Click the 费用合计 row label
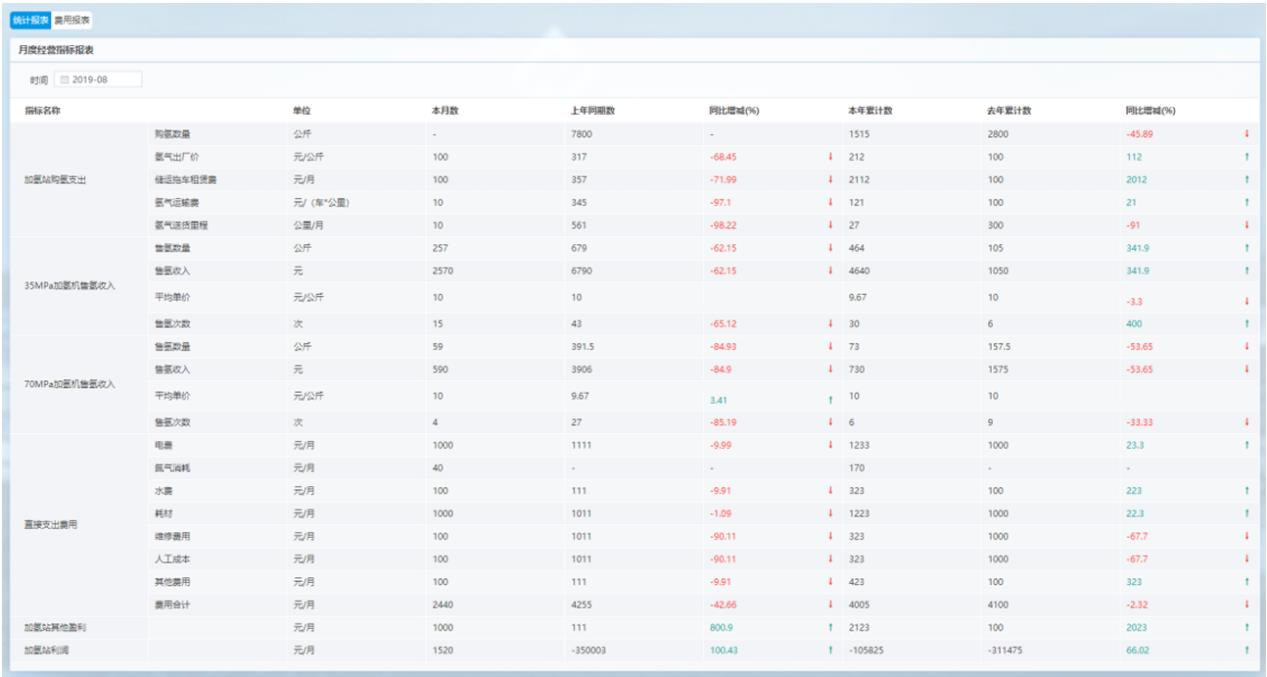Viewport: 1267px width, 677px height. [169, 604]
